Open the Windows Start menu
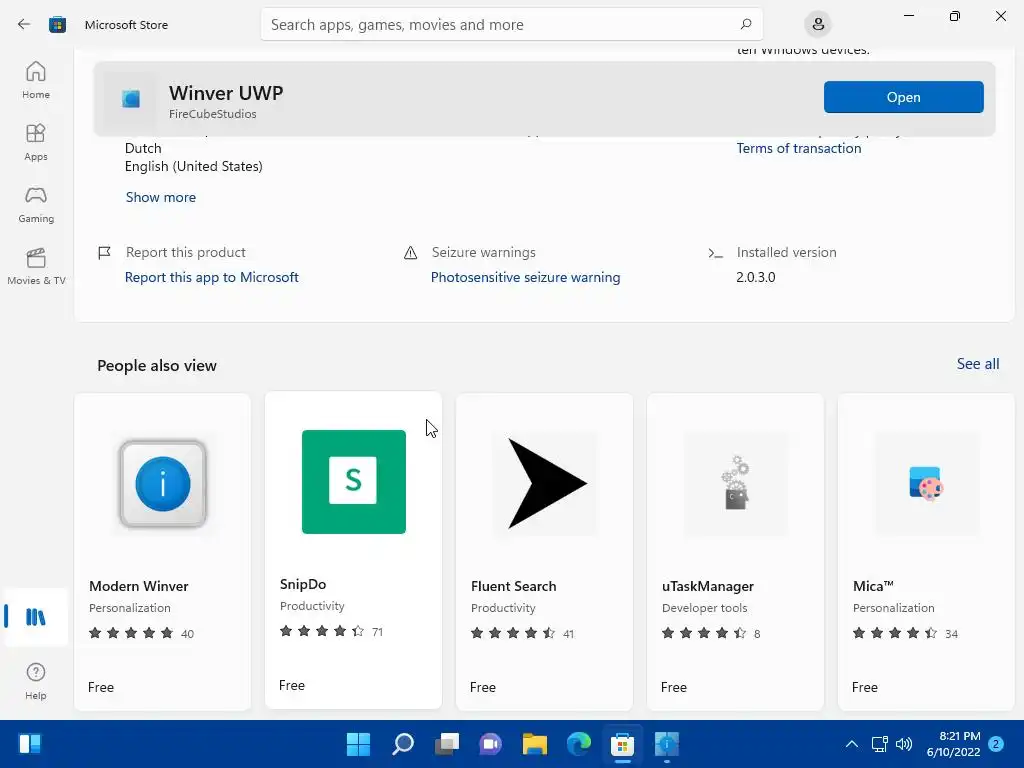 tap(358, 744)
